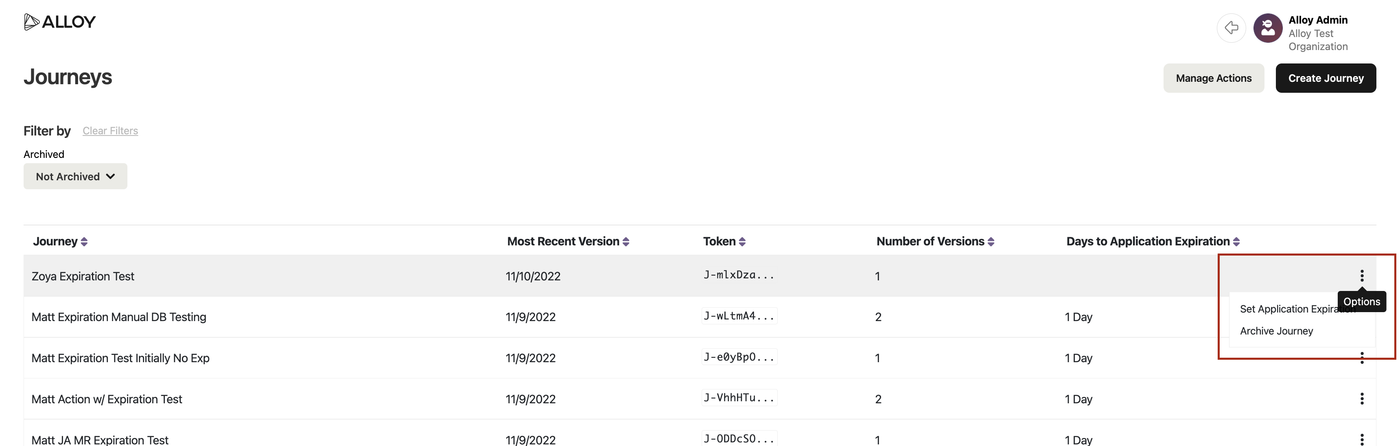Open options for Matt Expiration Test Initially No Exp
This screenshot has width=1400, height=446.
point(1361,359)
